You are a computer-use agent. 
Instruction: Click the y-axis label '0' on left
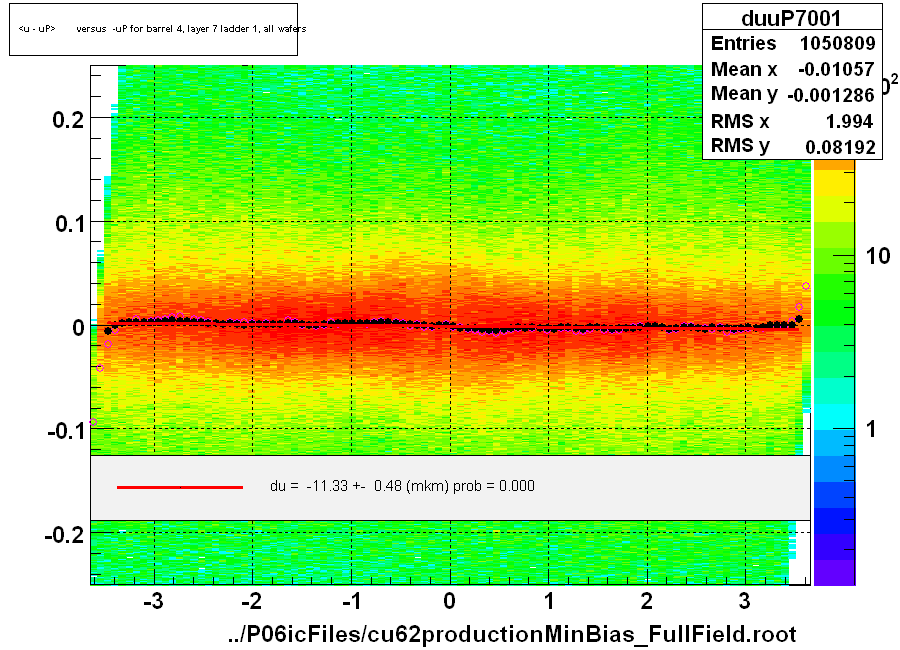coord(78,327)
